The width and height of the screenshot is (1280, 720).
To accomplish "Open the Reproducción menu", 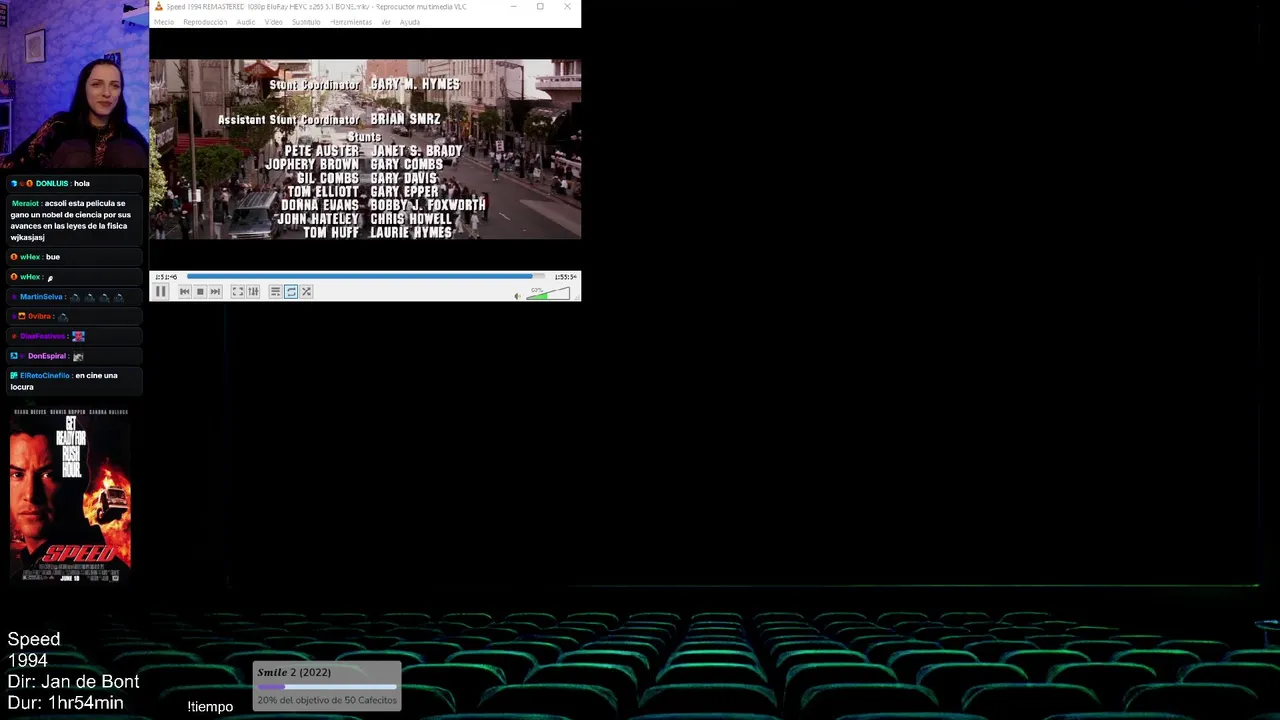I will (x=205, y=22).
